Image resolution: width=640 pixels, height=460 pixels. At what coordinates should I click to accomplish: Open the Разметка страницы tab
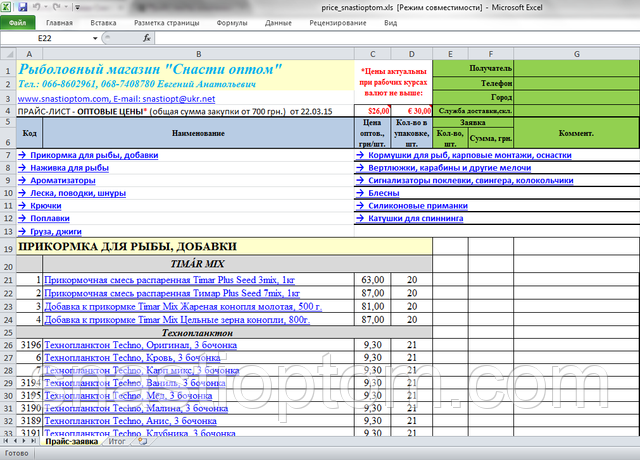pos(167,23)
